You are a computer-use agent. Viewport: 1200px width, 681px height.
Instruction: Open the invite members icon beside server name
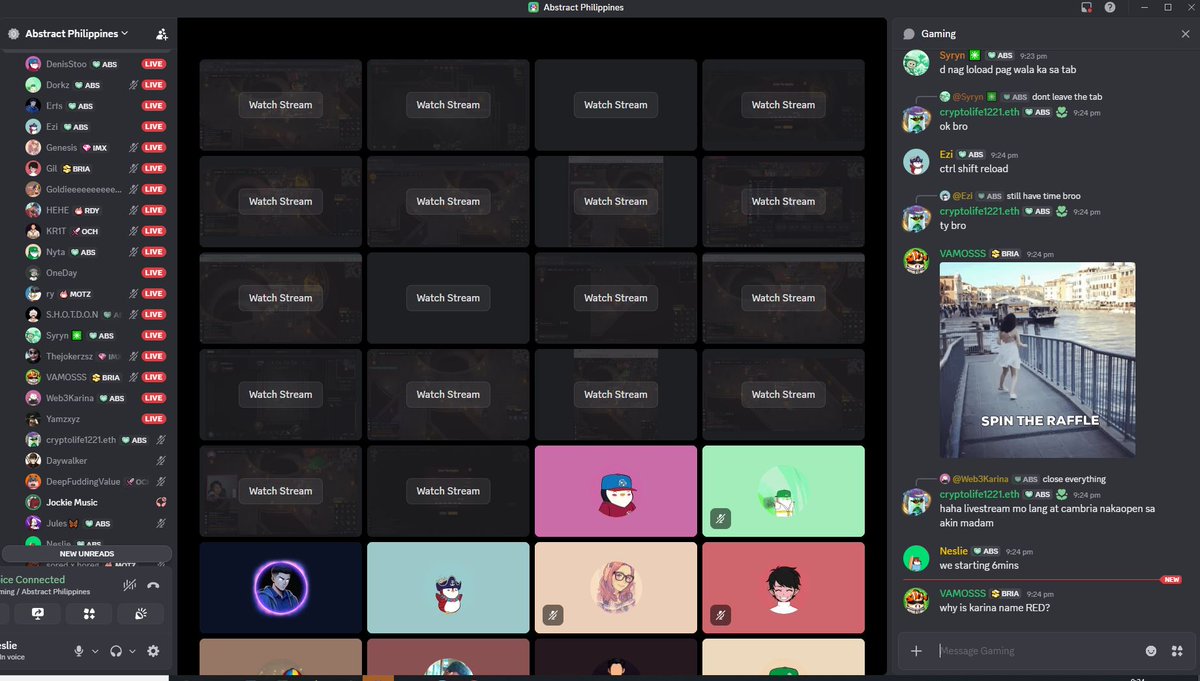162,34
